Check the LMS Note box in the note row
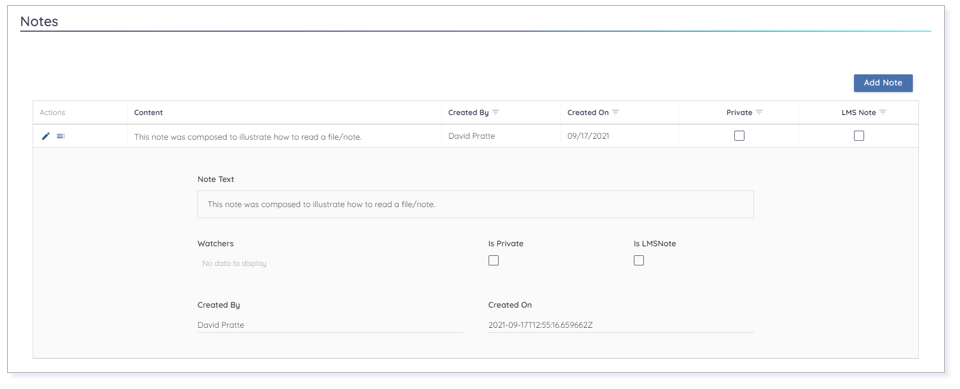The width and height of the screenshot is (960, 389). [859, 136]
